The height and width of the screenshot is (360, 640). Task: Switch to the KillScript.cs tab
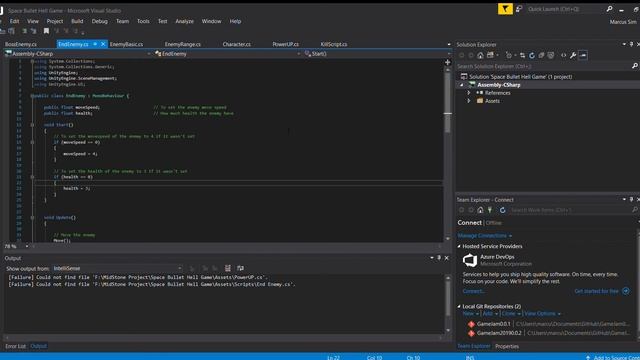tap(334, 44)
